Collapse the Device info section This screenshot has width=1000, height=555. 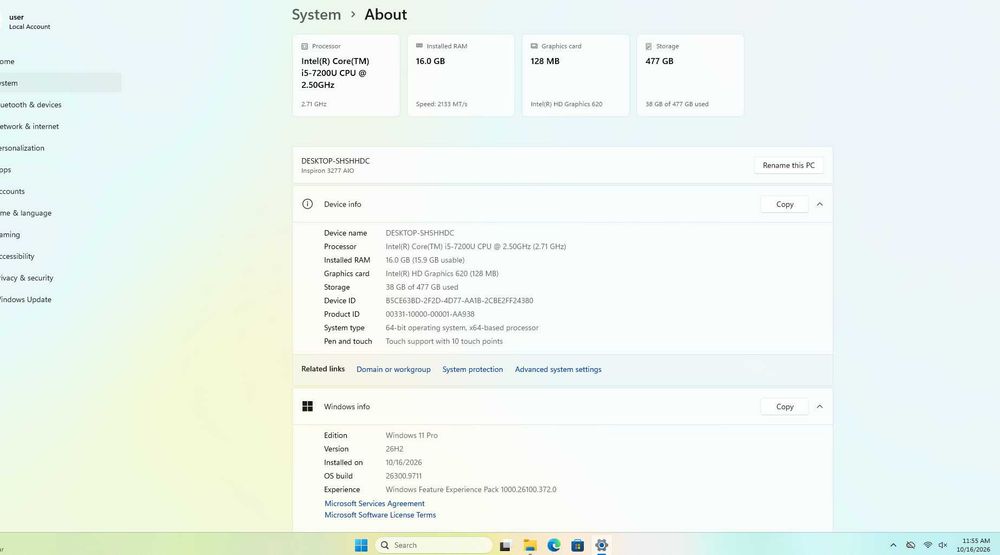(x=820, y=204)
